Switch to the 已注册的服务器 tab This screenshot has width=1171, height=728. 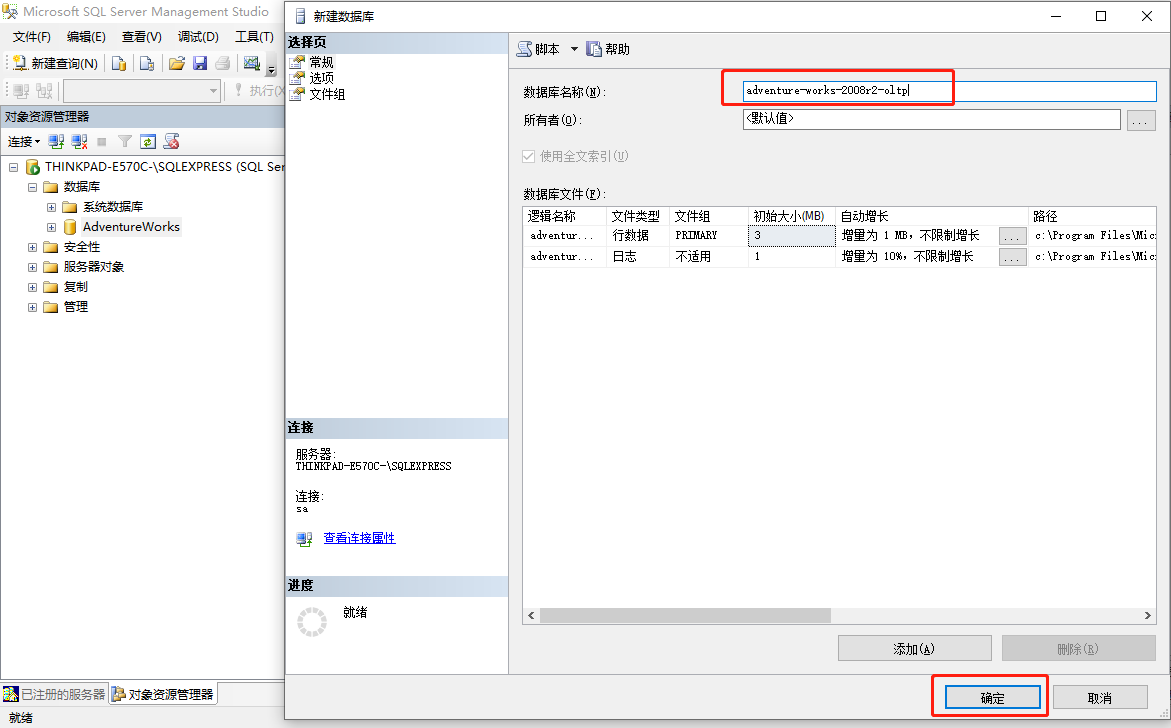54,694
